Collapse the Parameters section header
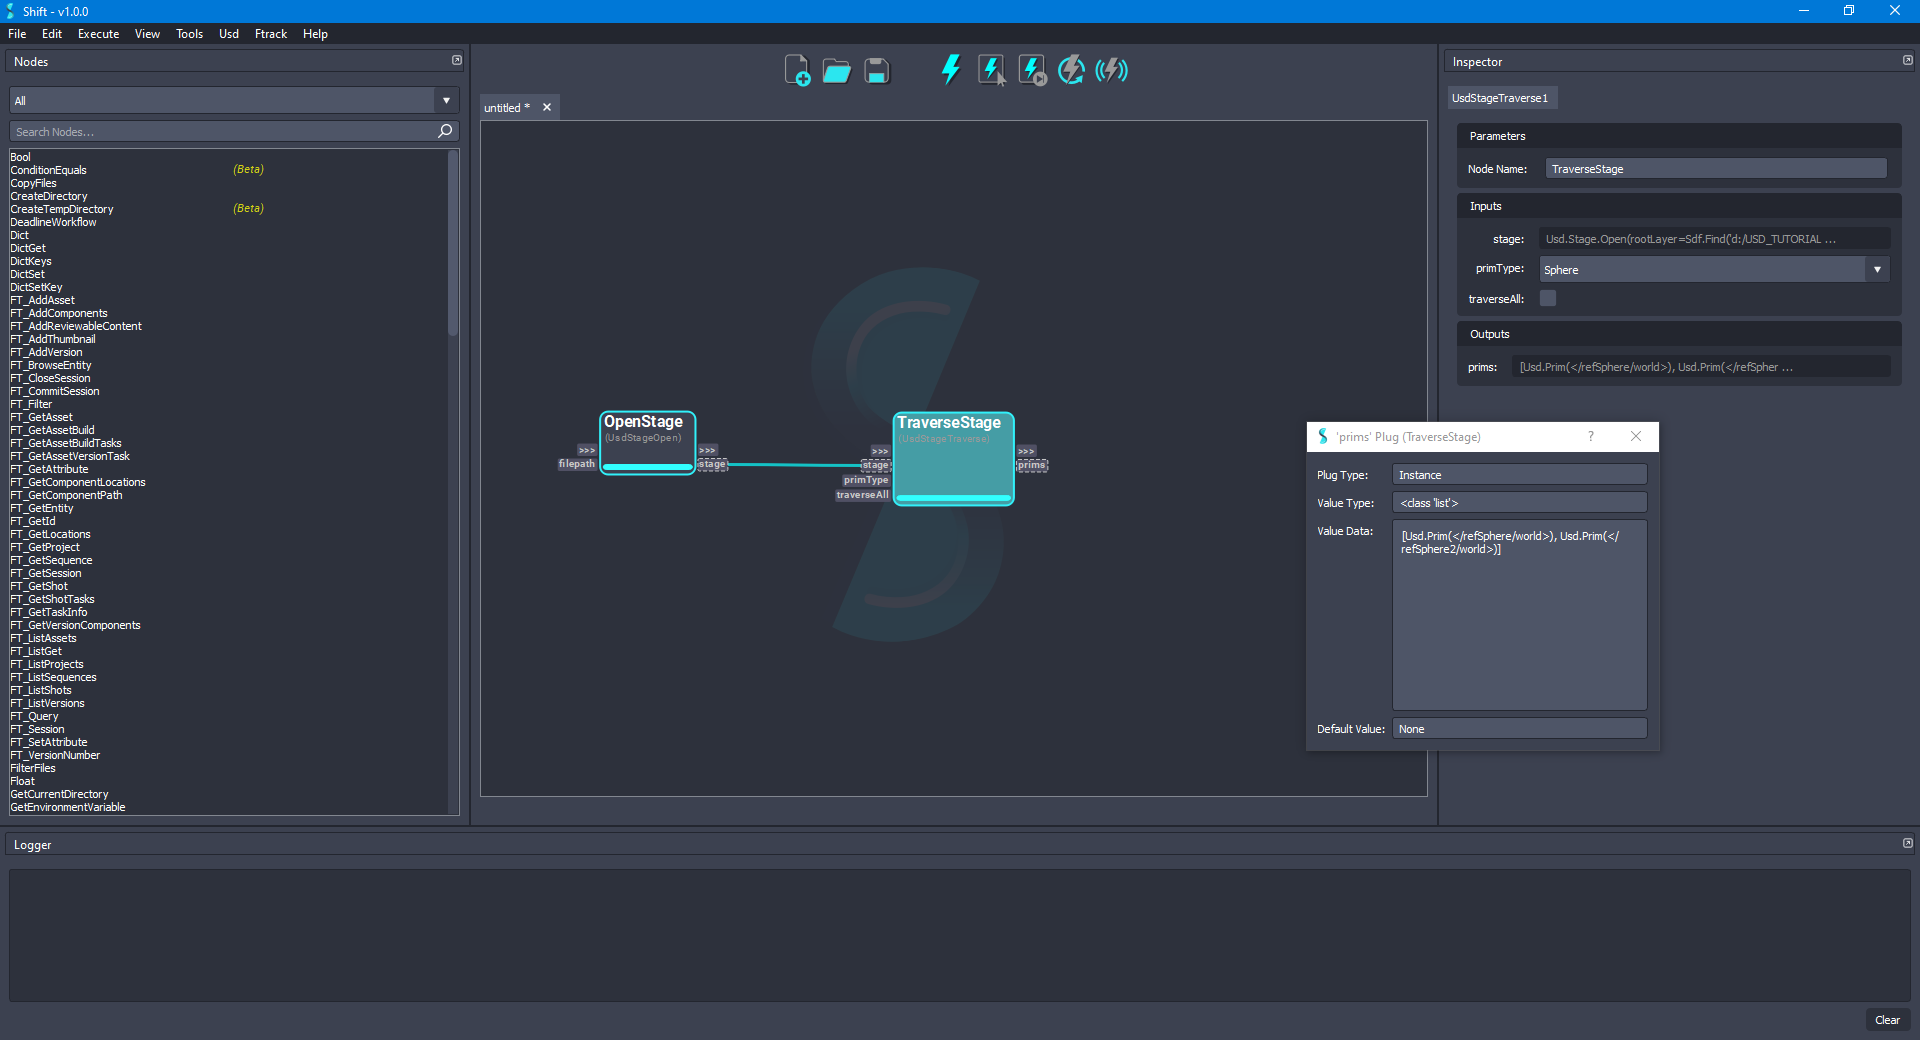 click(1497, 135)
